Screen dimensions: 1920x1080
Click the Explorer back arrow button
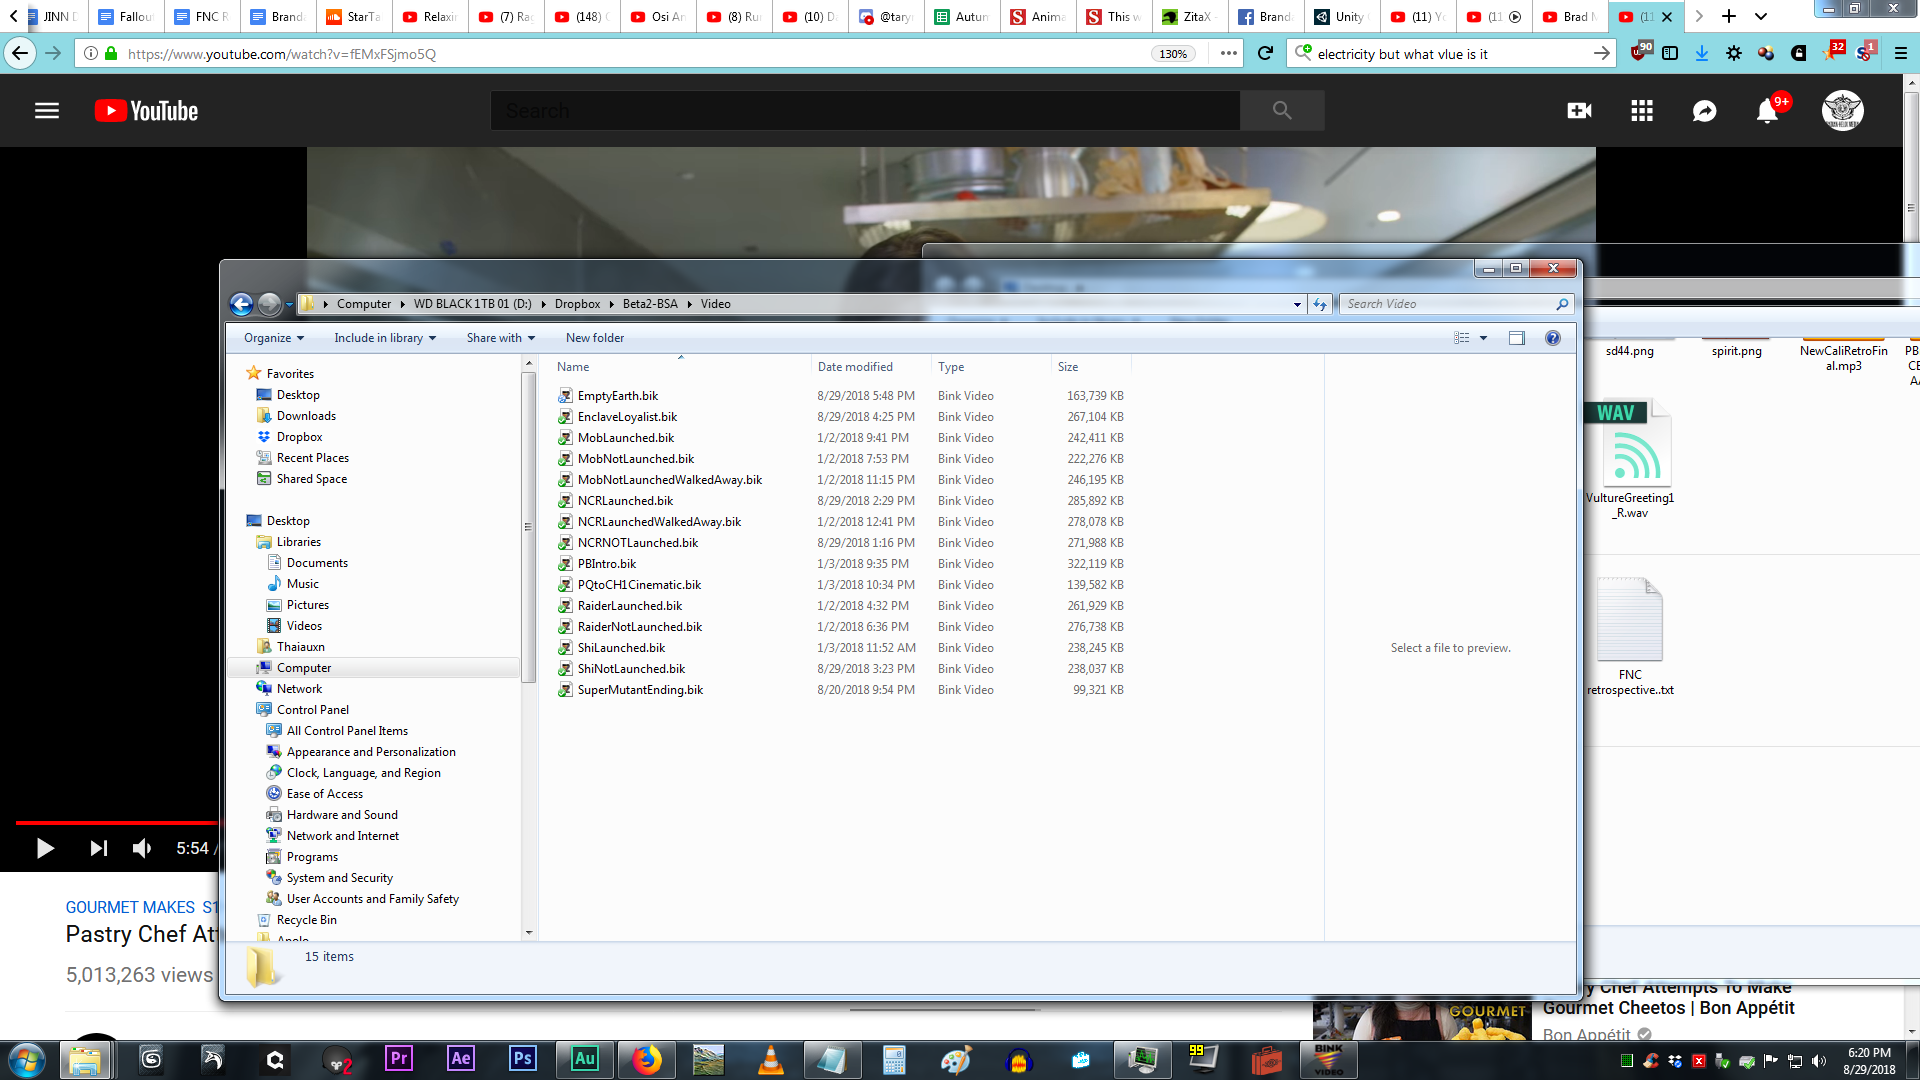pos(241,304)
